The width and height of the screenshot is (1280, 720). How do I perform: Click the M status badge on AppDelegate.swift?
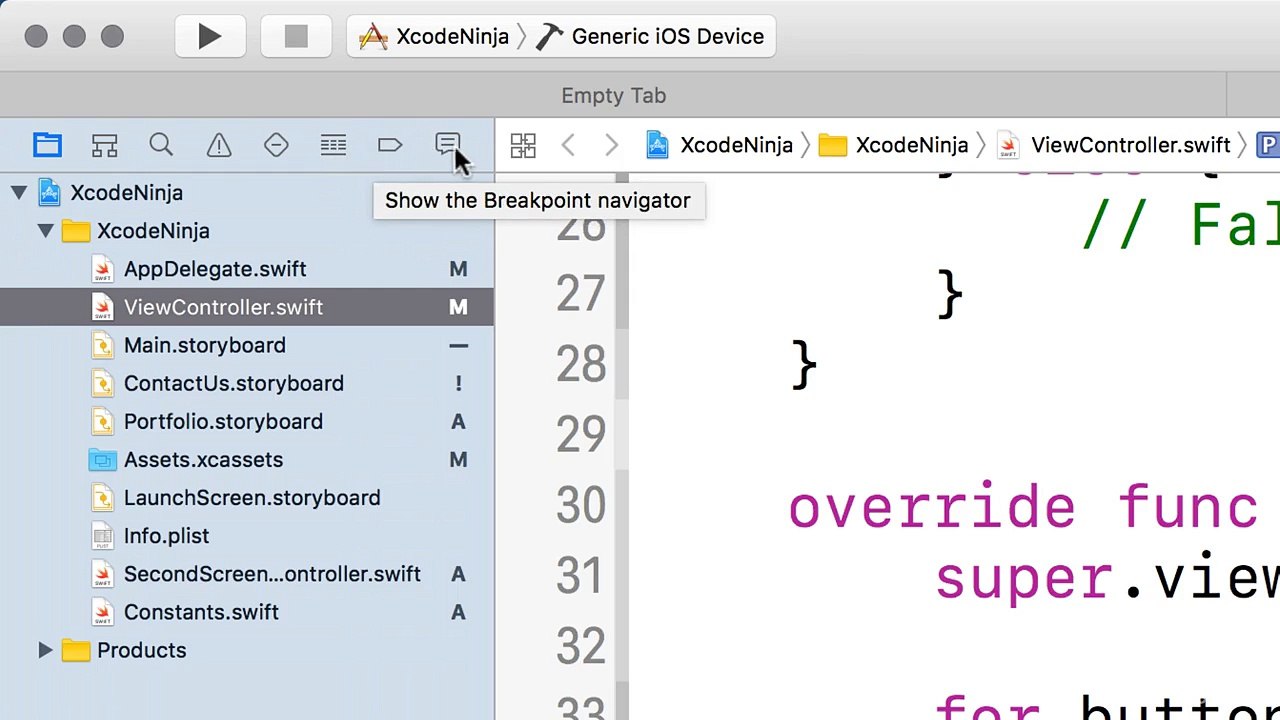(458, 269)
